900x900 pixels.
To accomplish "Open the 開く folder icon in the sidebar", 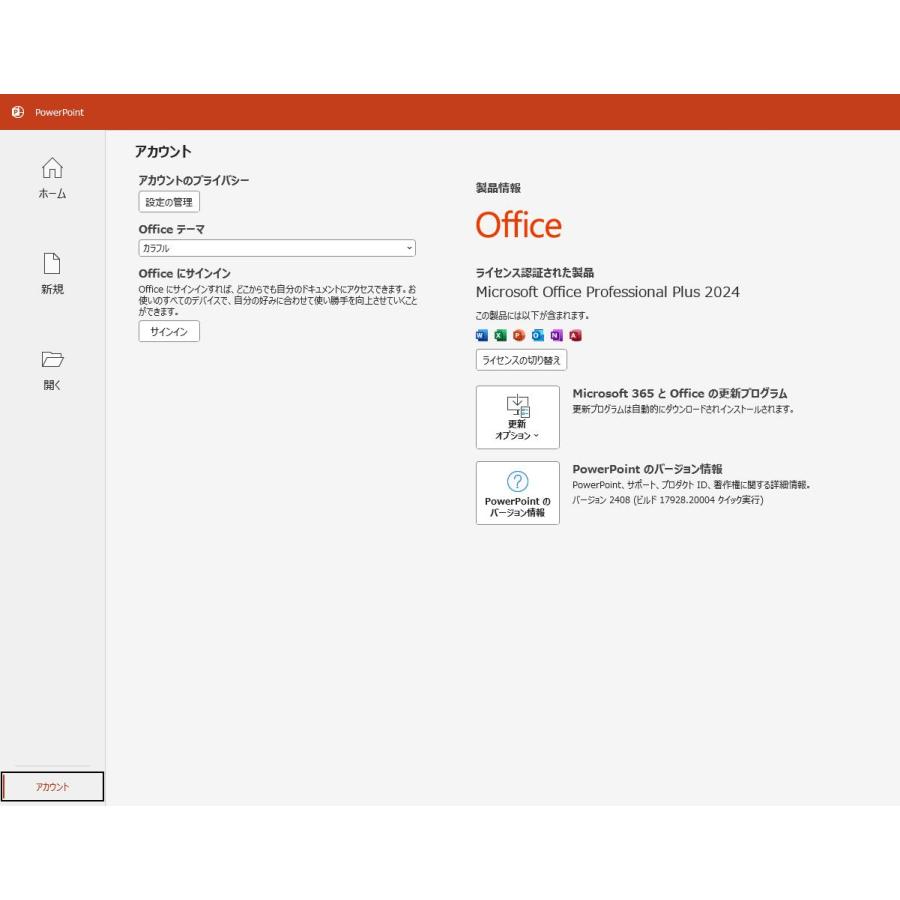I will pyautogui.click(x=52, y=359).
